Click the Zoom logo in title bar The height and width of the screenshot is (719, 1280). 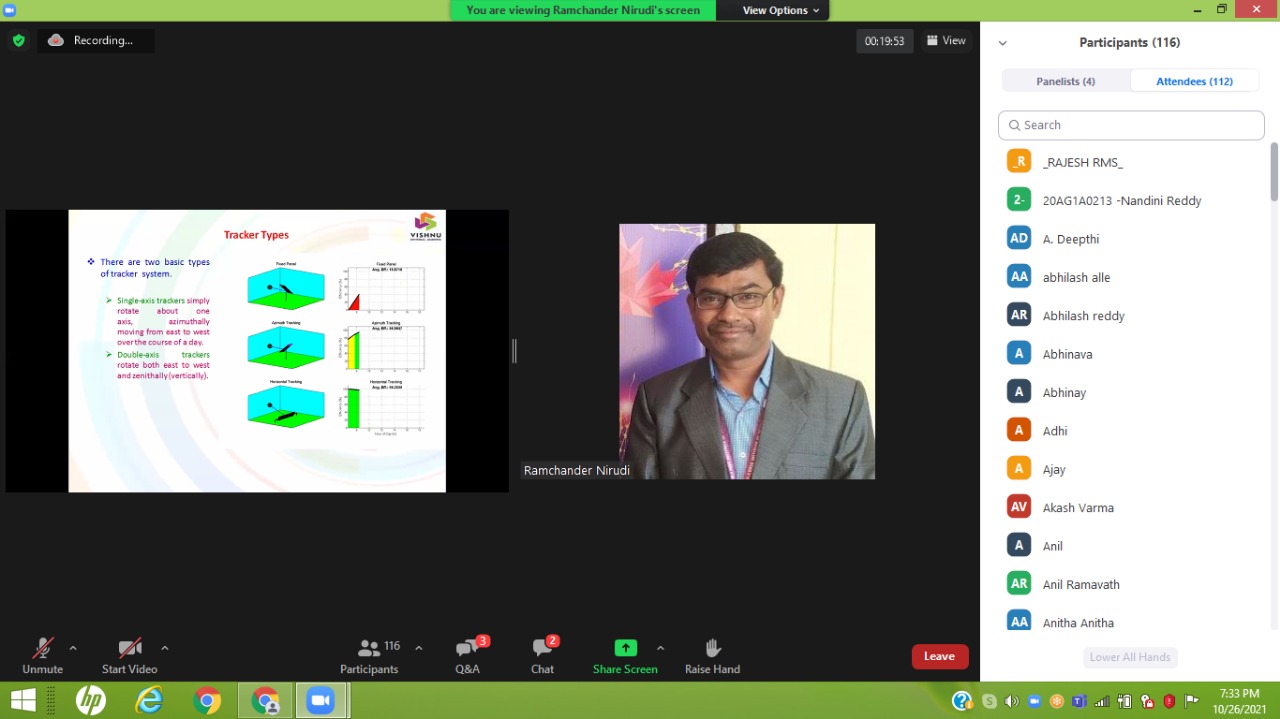(10, 9)
